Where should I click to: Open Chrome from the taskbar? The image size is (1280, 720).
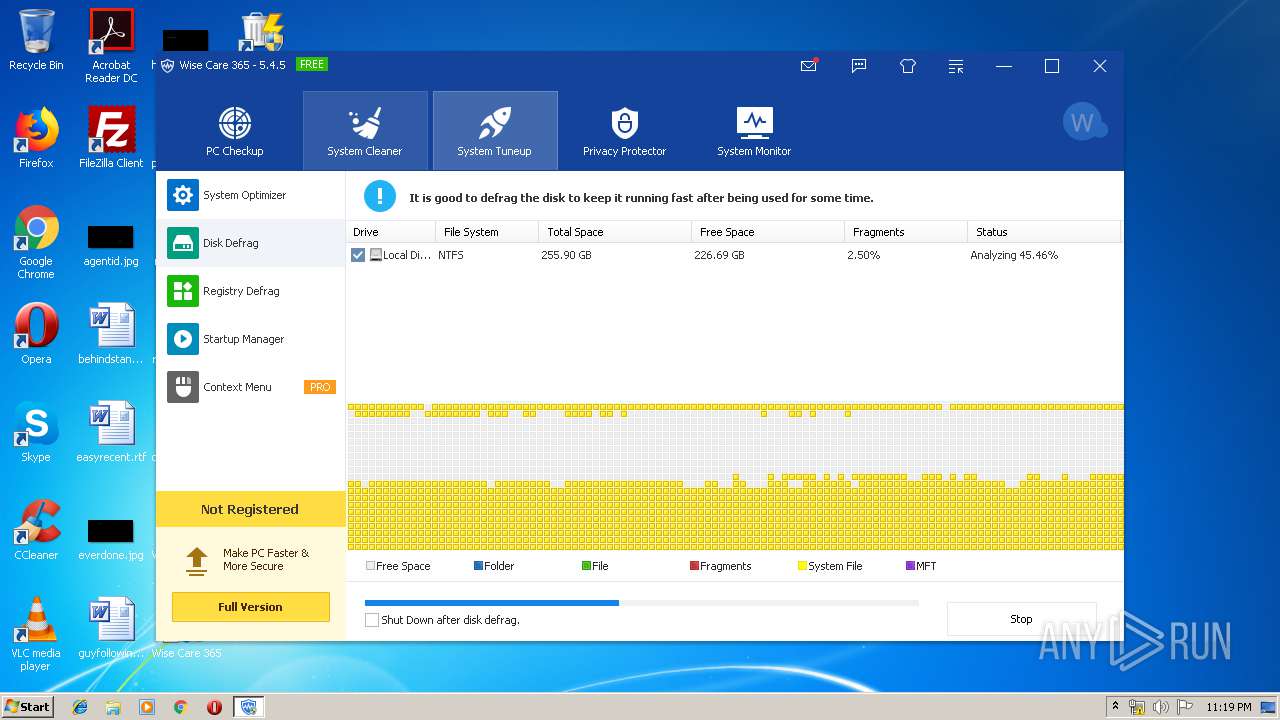click(x=180, y=707)
